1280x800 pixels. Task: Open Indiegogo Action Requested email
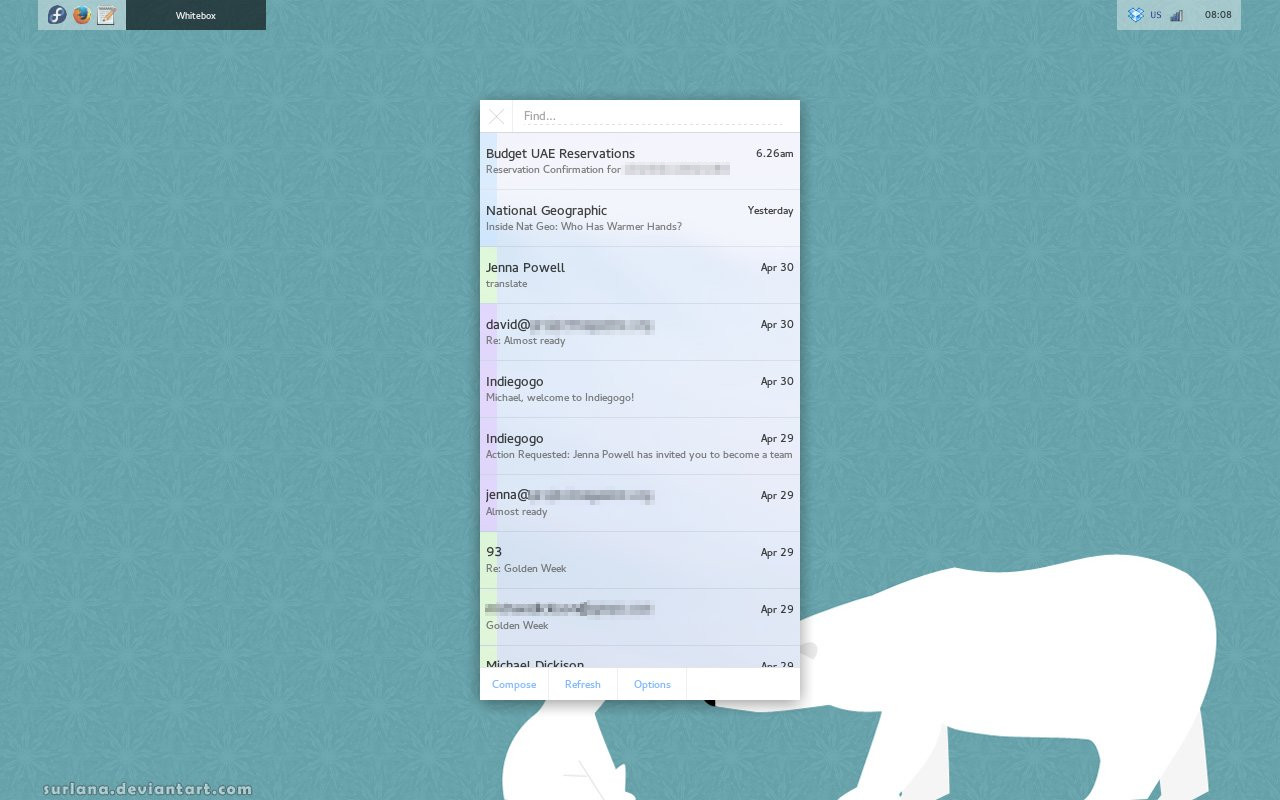point(640,446)
